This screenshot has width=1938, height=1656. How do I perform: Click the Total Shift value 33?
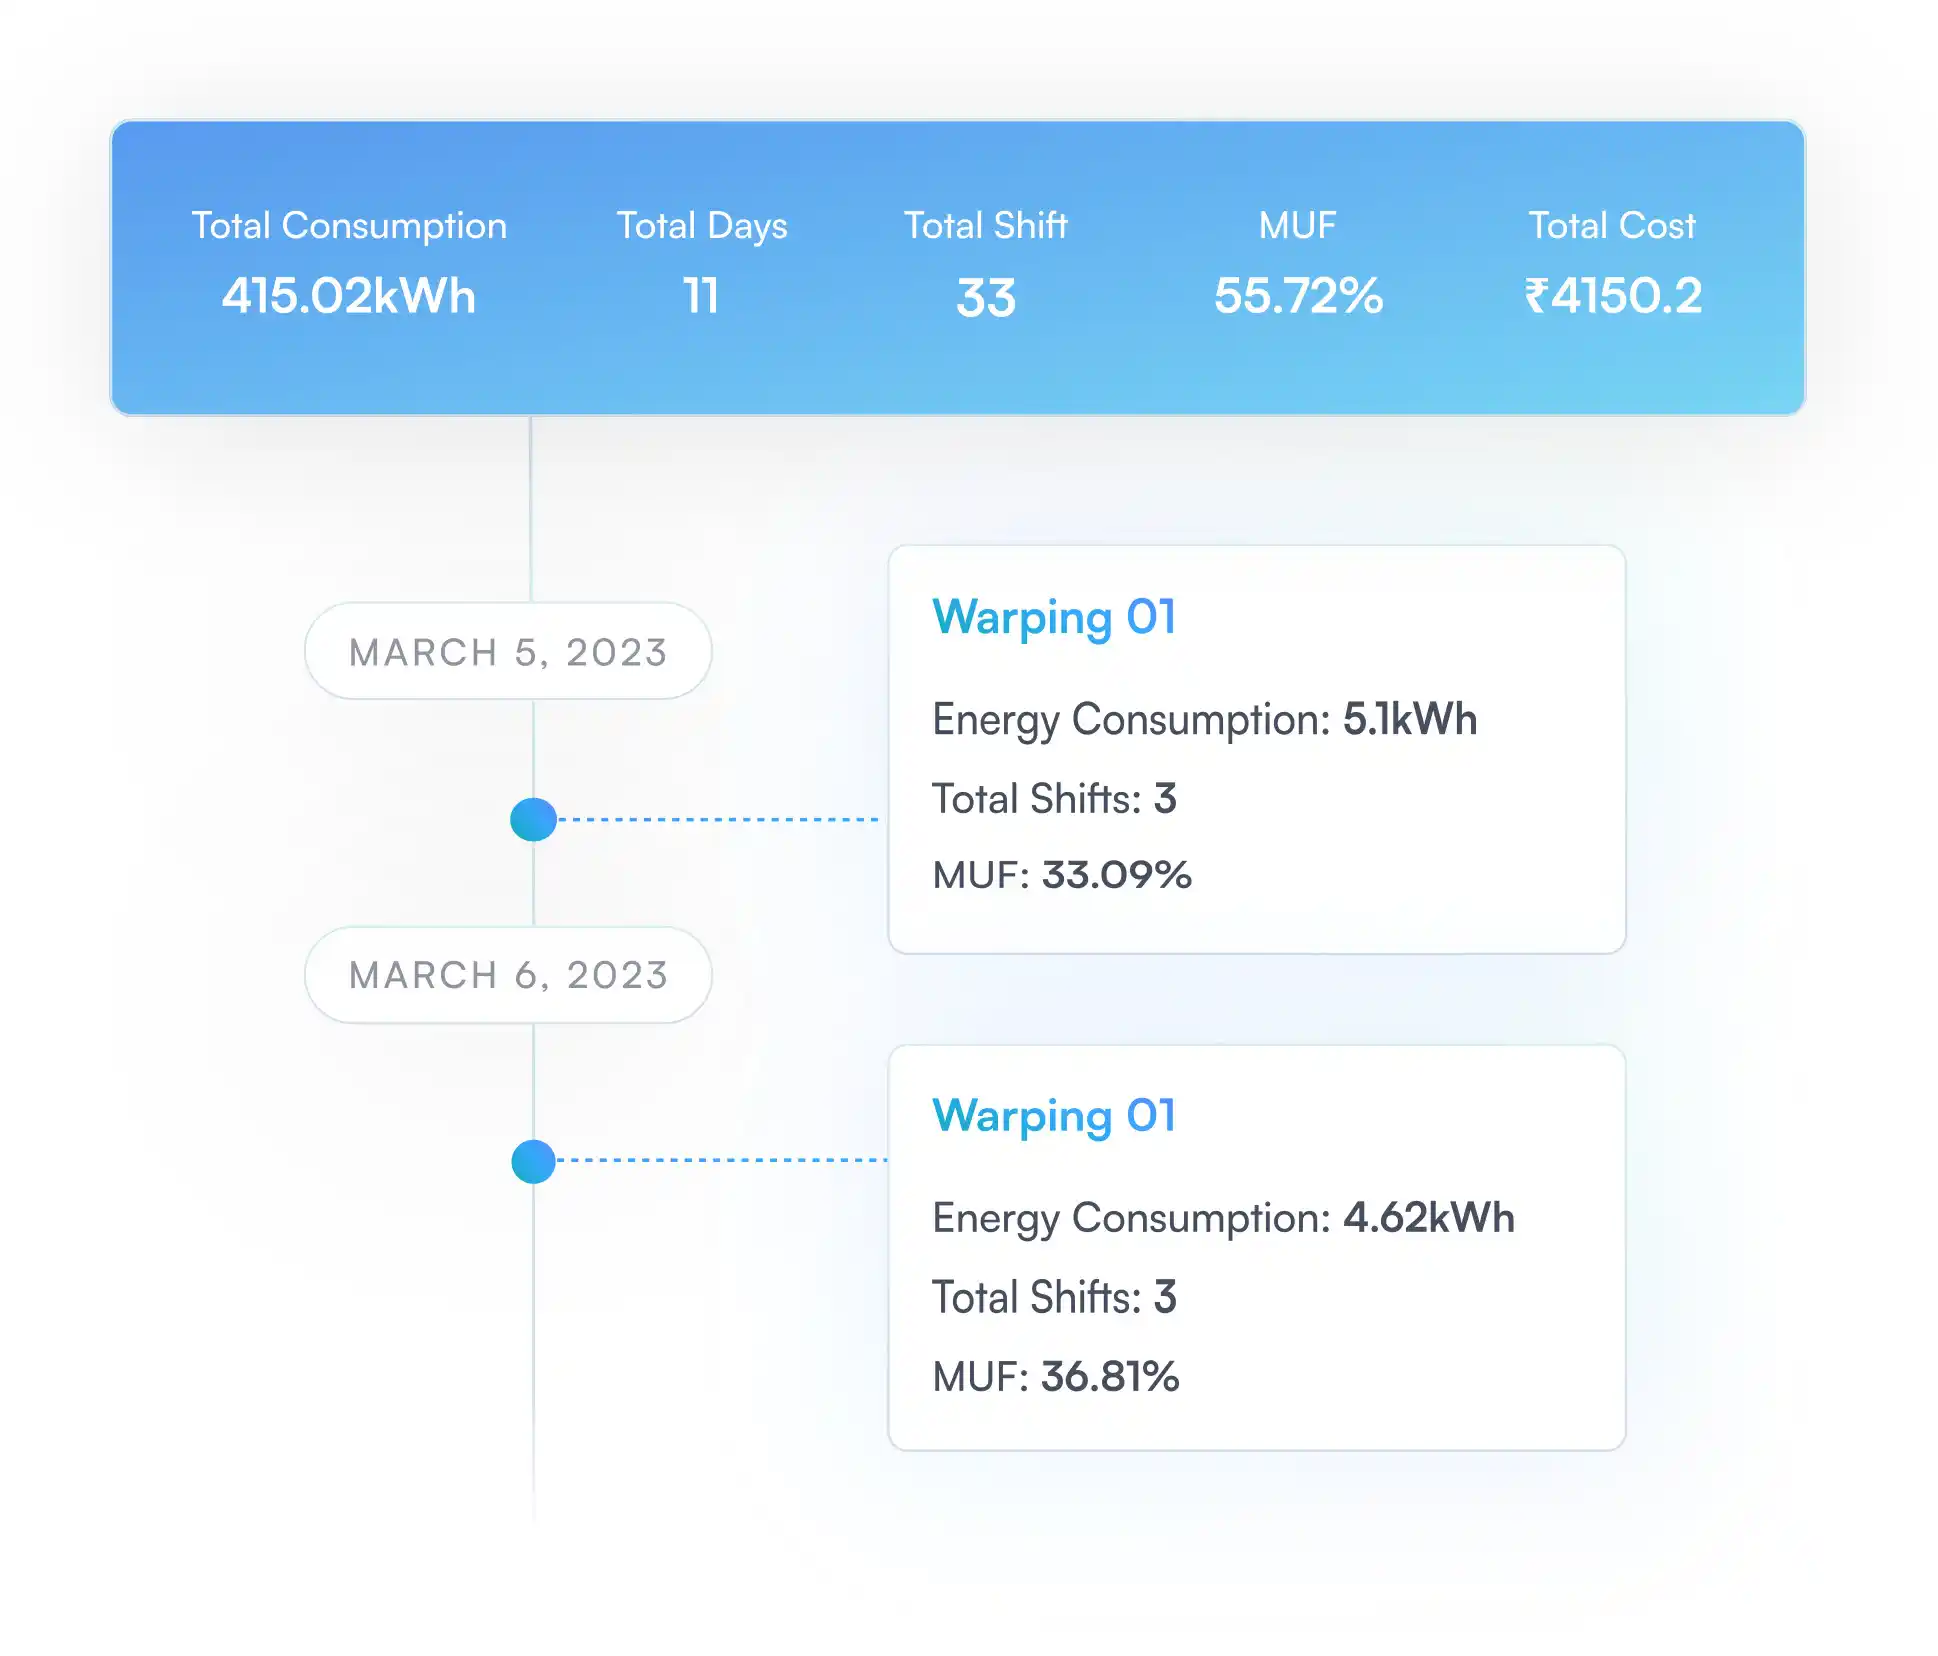point(986,298)
